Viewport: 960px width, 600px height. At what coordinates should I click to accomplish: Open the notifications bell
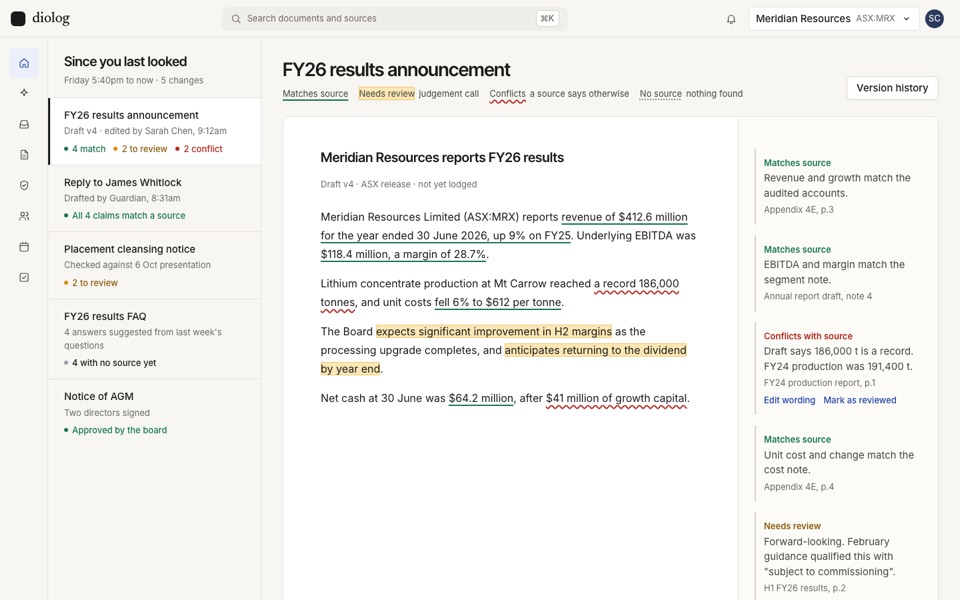[731, 19]
